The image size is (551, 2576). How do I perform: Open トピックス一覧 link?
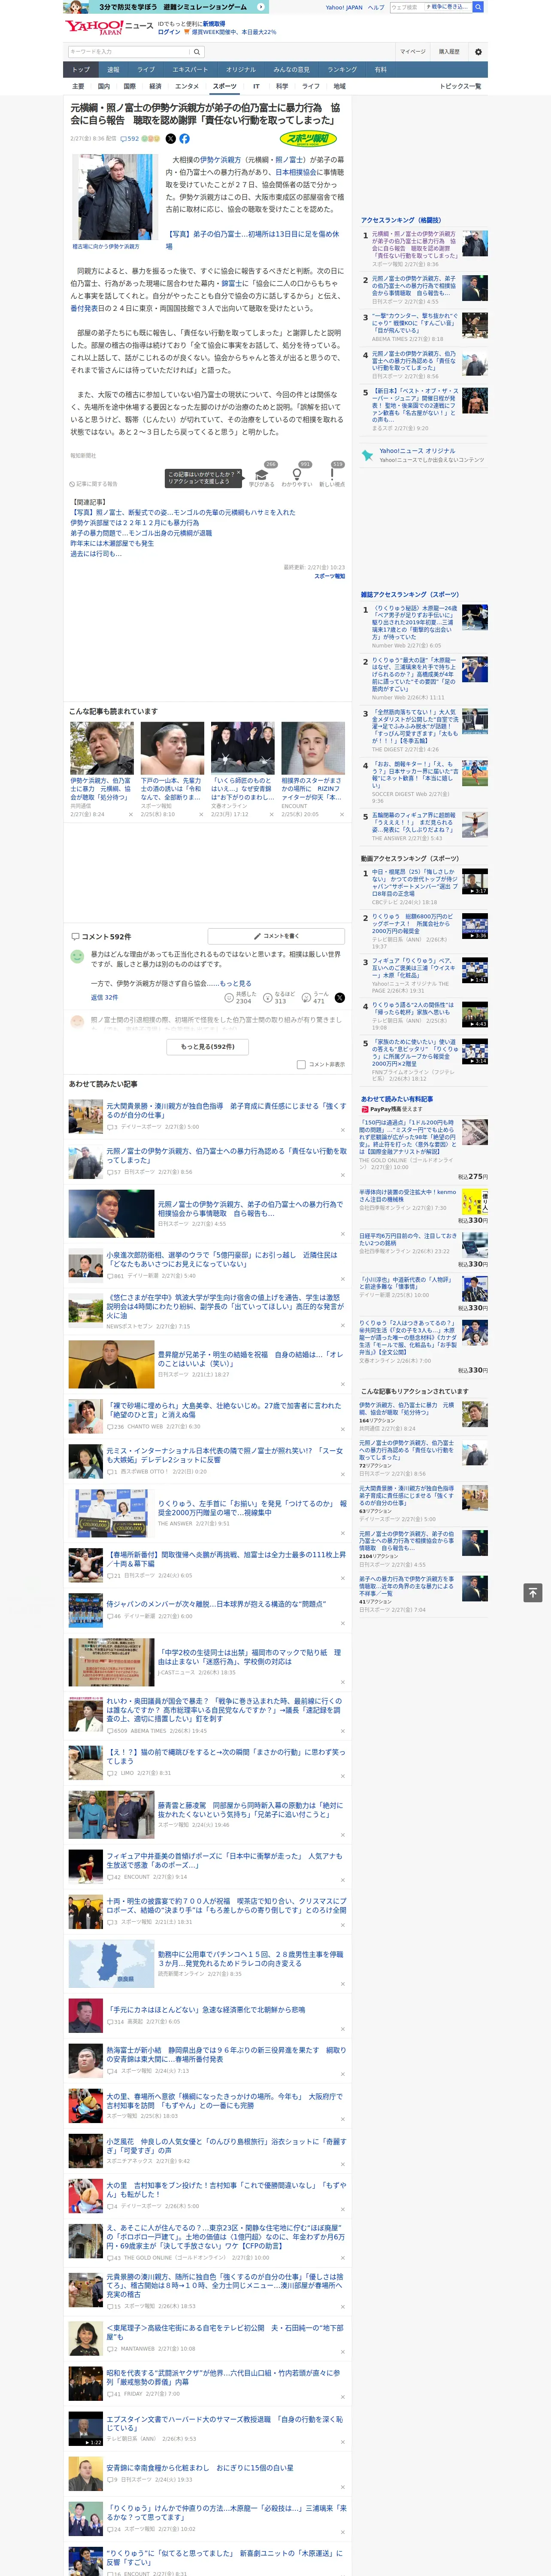[460, 86]
